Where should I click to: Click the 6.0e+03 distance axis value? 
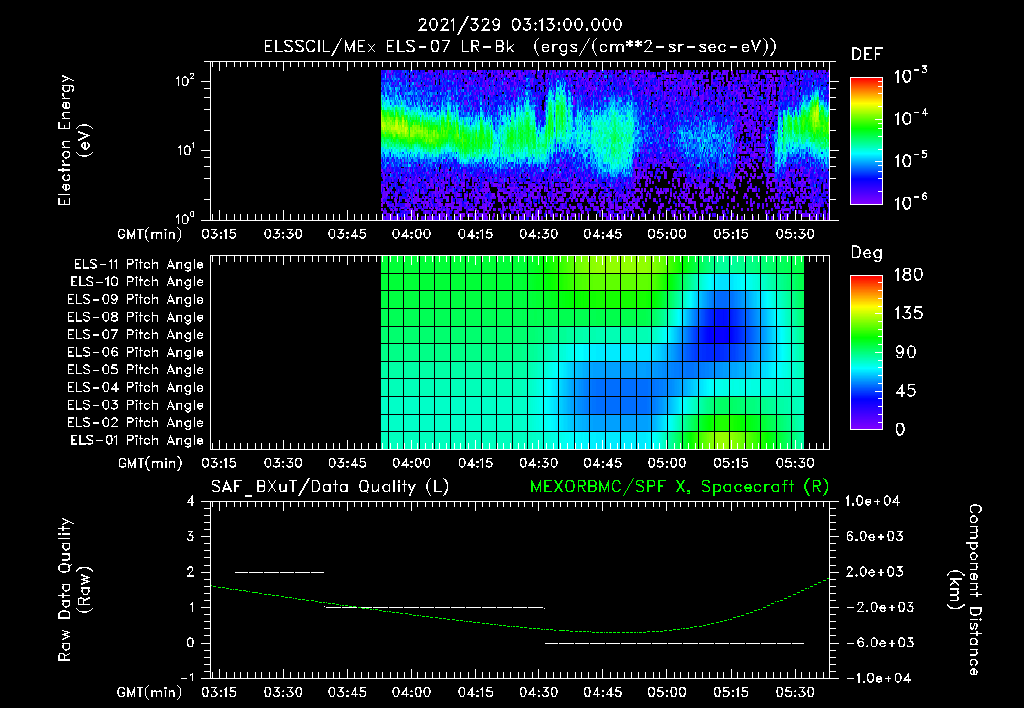click(x=874, y=536)
